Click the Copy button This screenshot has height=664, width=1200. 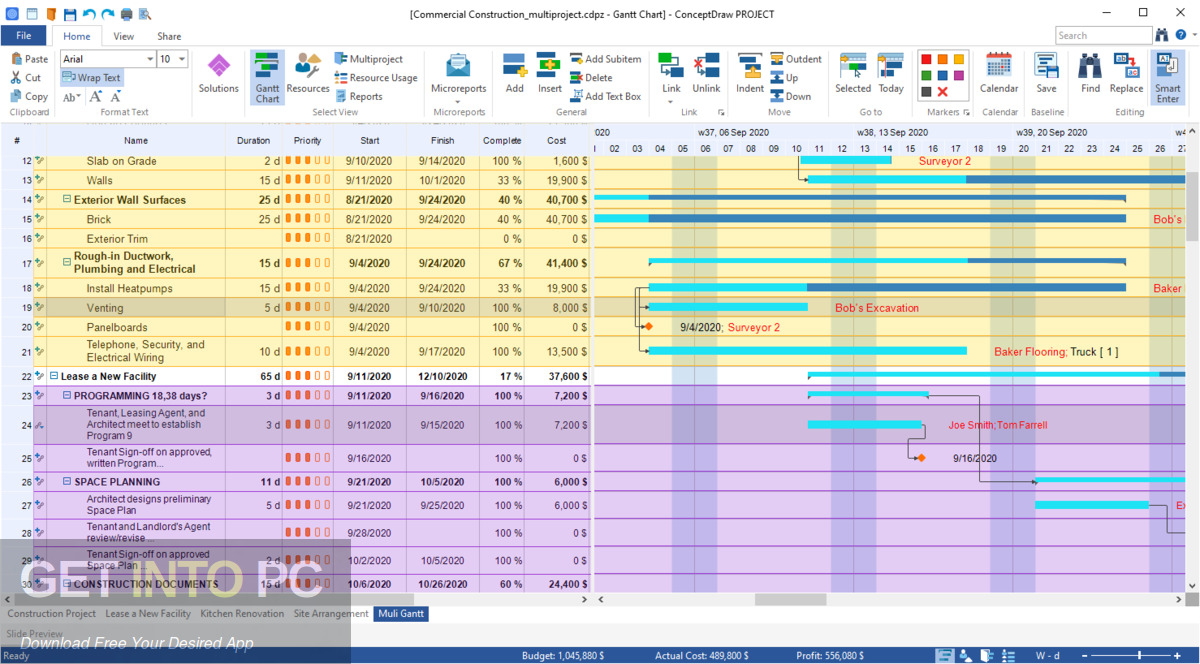[x=29, y=97]
